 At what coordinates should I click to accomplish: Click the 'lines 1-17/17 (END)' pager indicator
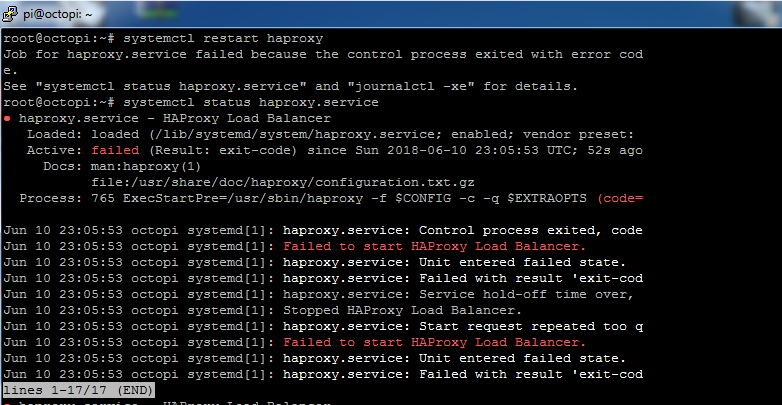click(x=79, y=390)
